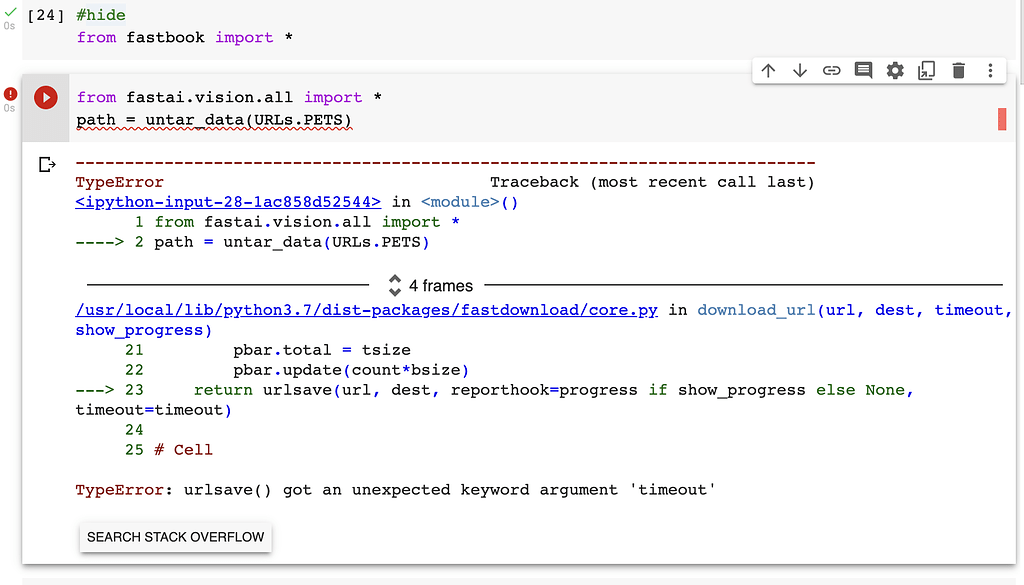Image resolution: width=1024 pixels, height=585 pixels.
Task: Open the cell settings gear
Action: [x=895, y=70]
